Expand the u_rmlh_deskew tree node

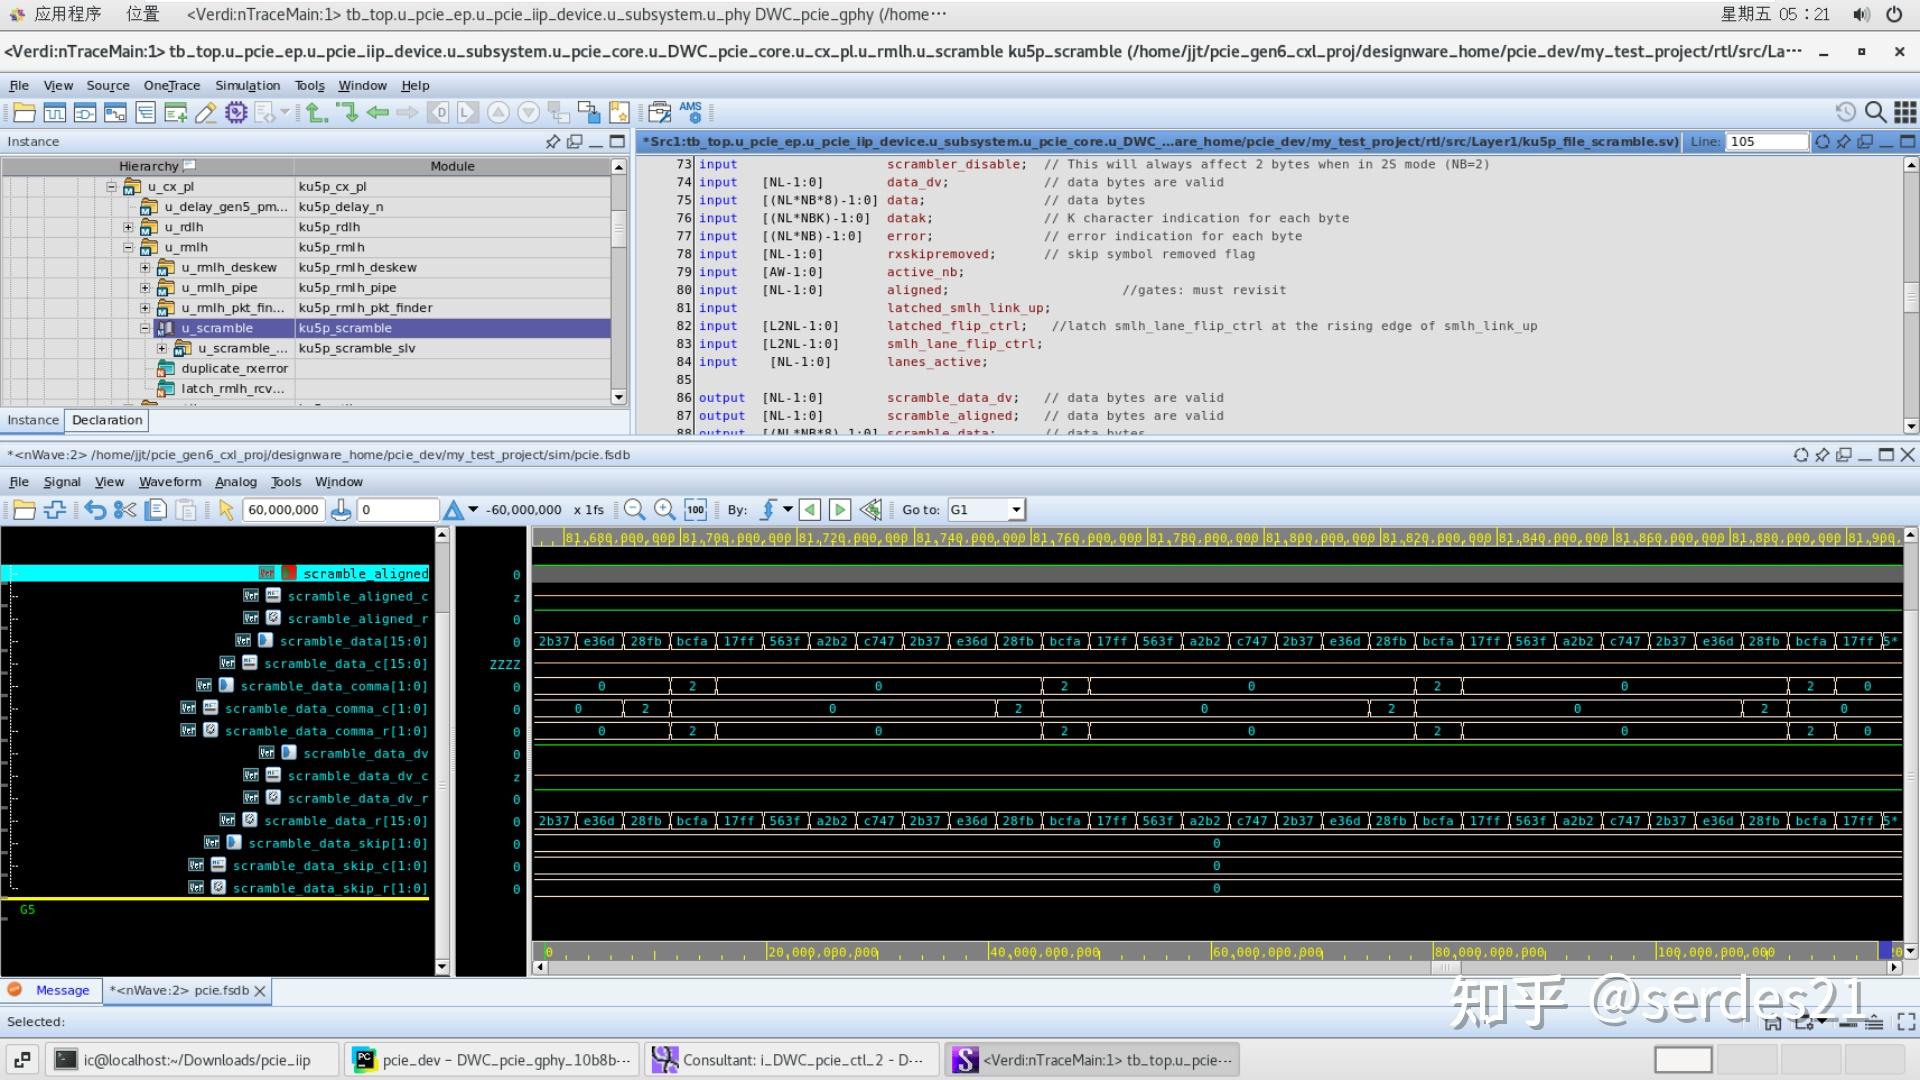tap(145, 268)
